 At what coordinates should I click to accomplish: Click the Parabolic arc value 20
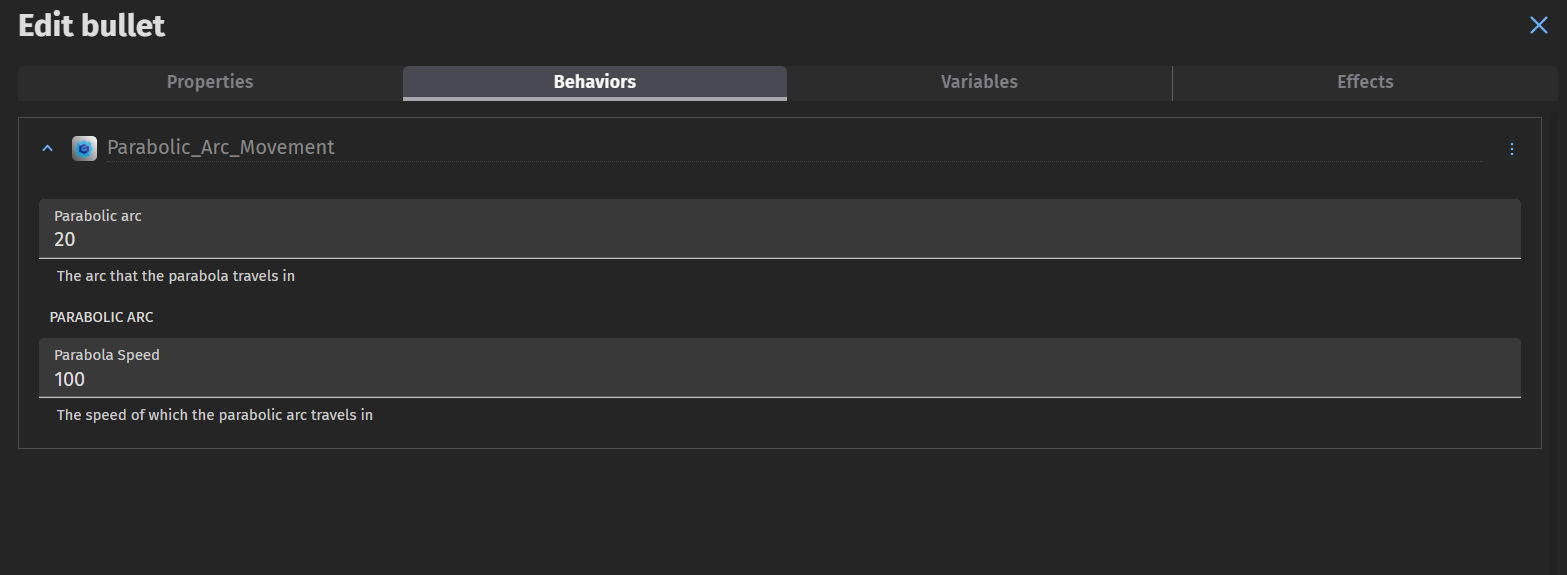[x=65, y=240]
